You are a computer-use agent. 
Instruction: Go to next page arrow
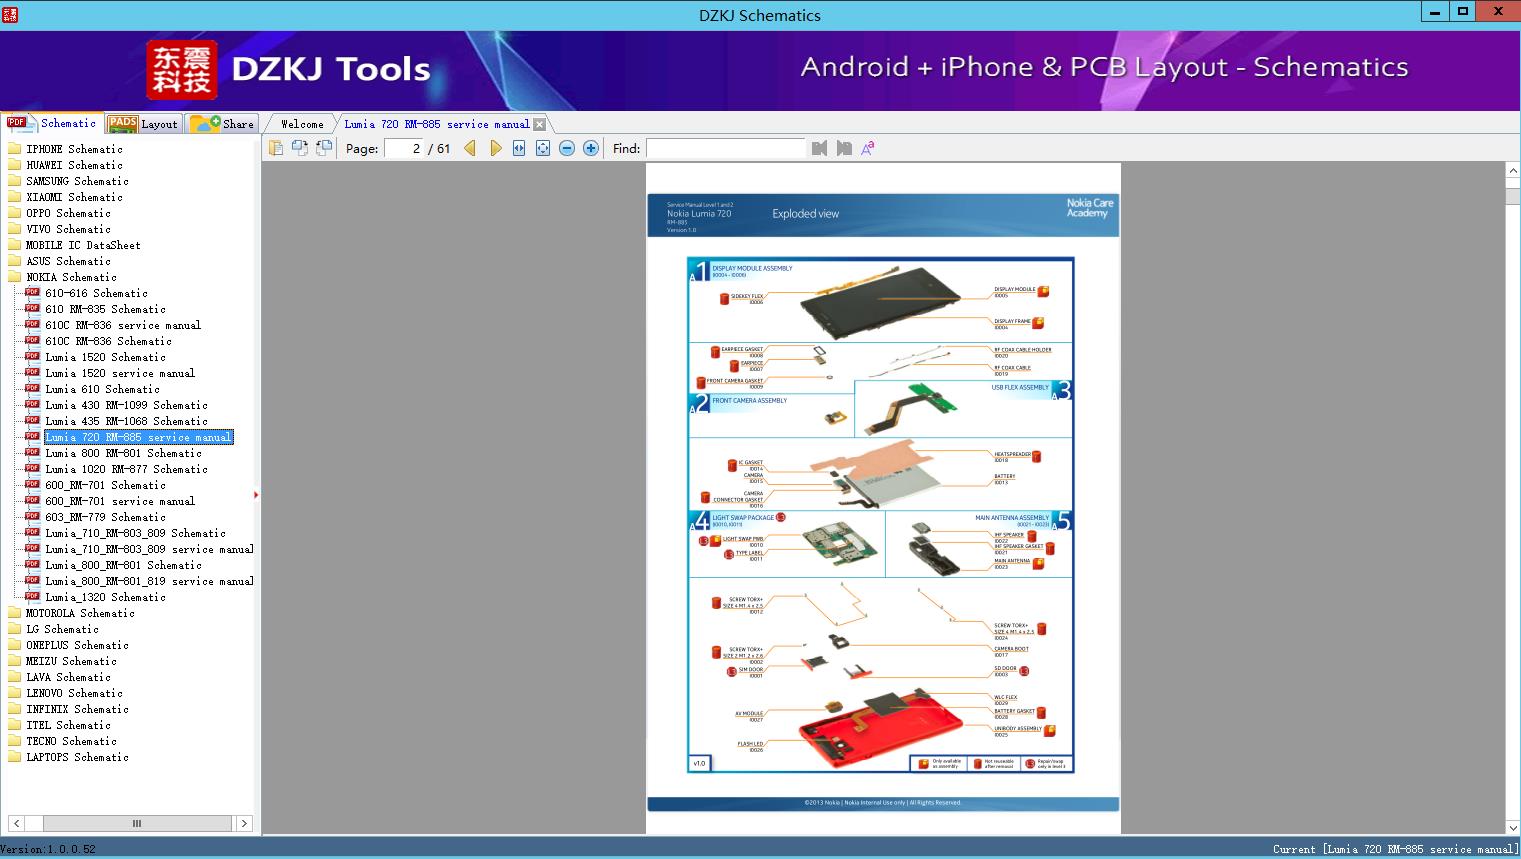point(495,148)
